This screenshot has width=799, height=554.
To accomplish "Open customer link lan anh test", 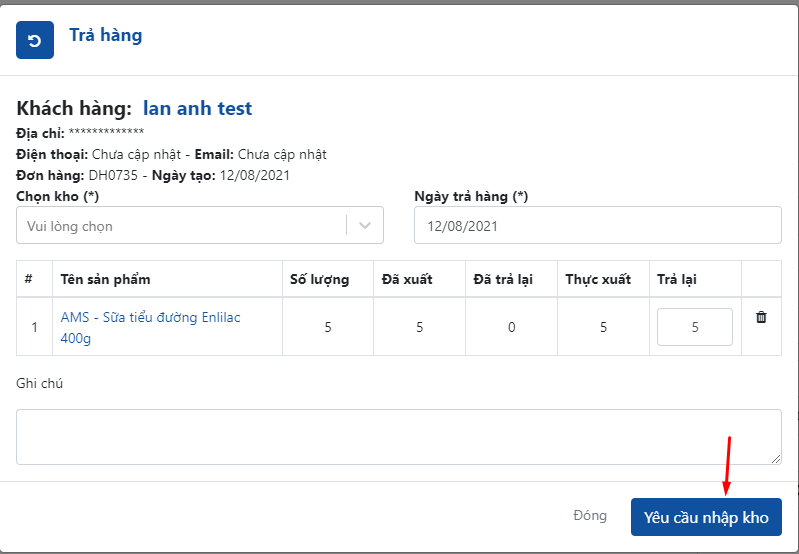I will tap(197, 108).
